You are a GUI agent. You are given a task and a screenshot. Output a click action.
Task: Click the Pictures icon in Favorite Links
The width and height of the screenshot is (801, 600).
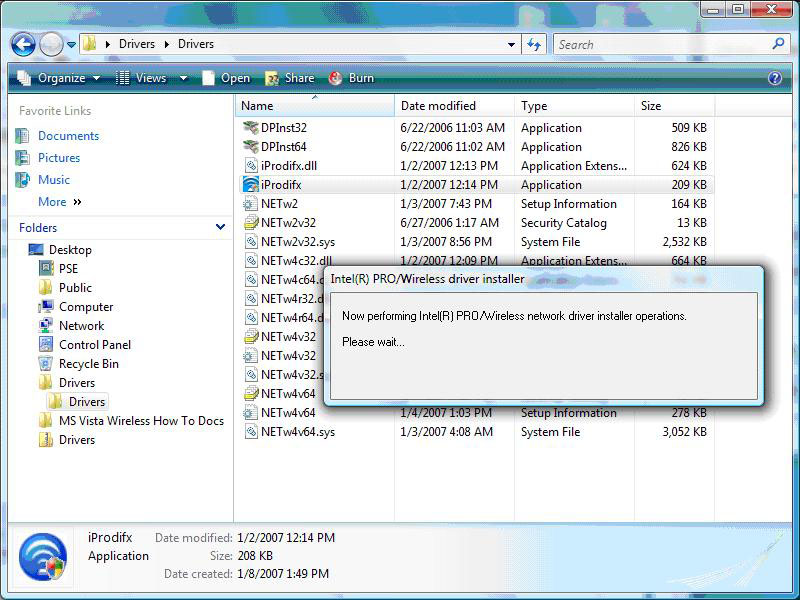[22, 158]
